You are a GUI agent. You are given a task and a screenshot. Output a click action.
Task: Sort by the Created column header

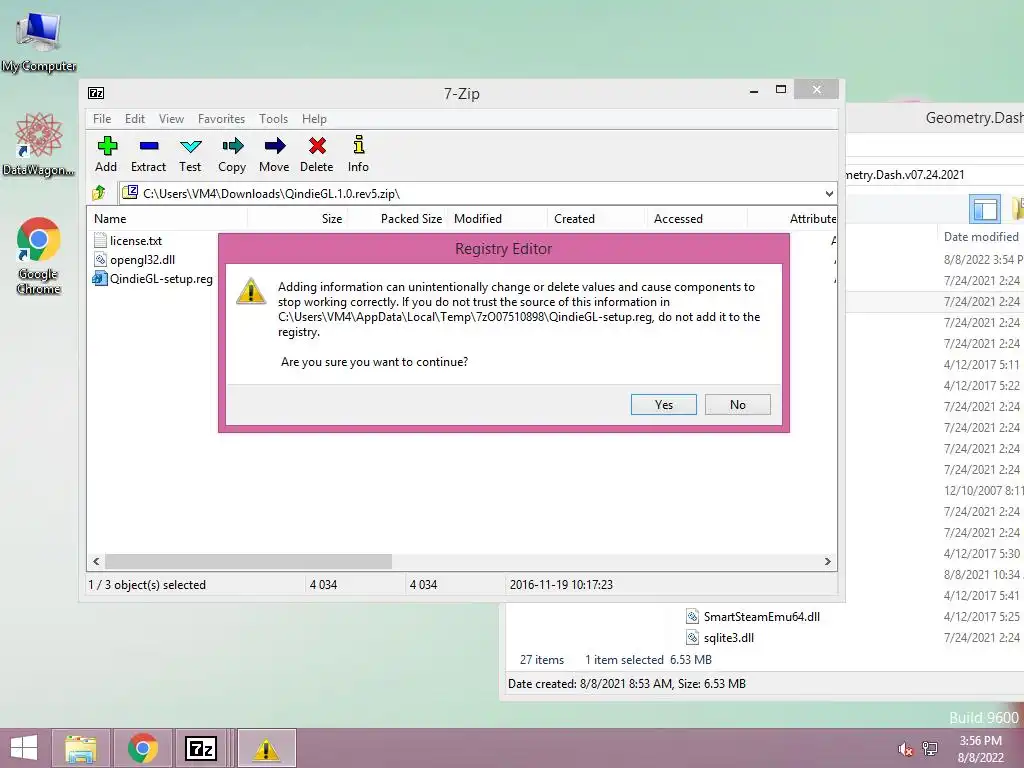596,219
